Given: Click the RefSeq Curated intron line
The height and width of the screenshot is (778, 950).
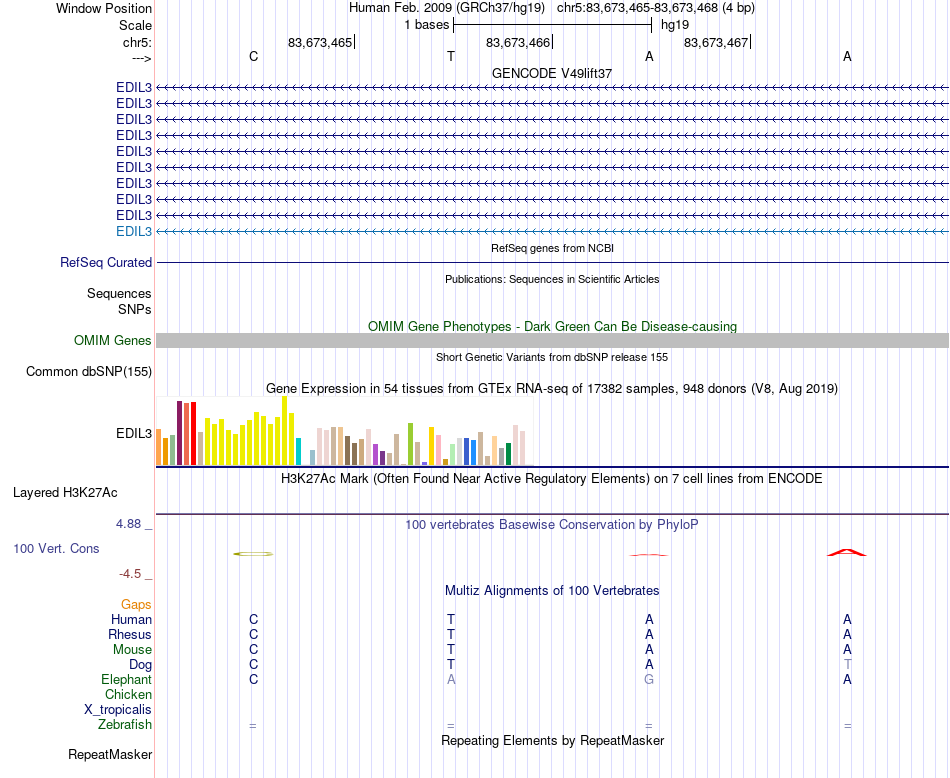Looking at the screenshot, I should point(552,262).
